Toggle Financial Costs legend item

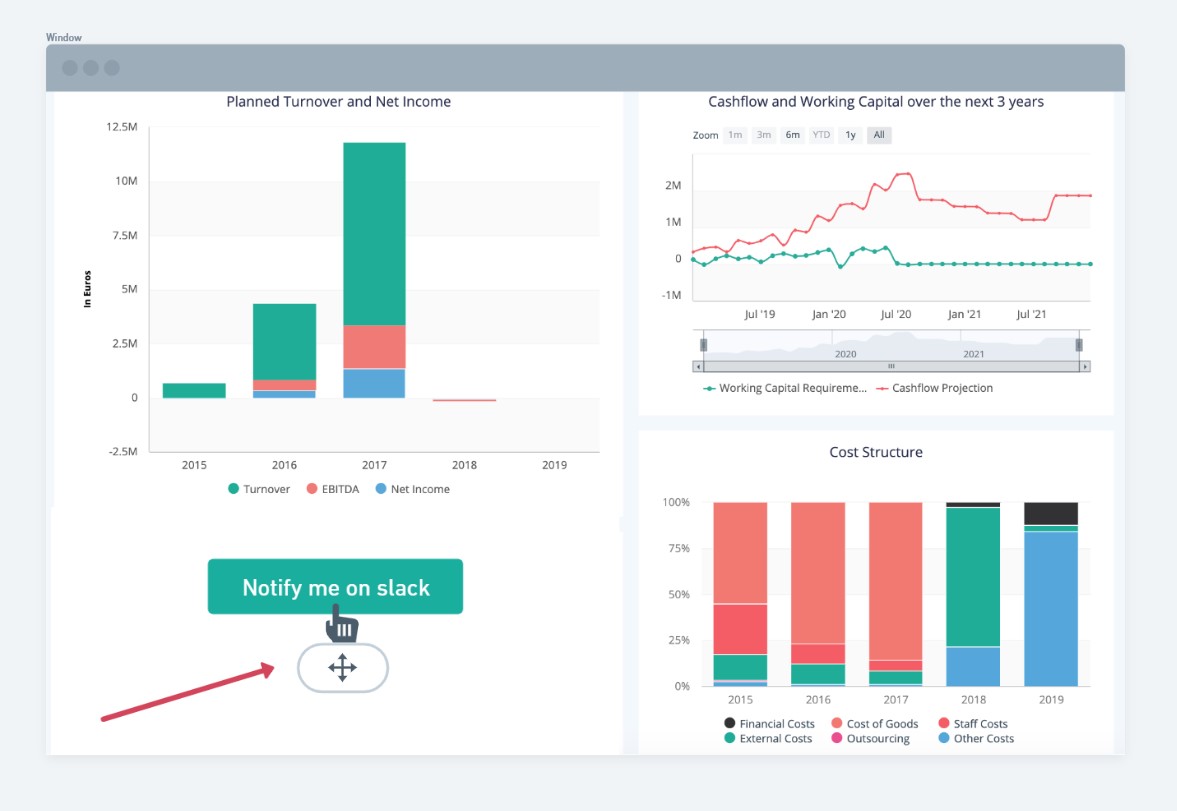(x=769, y=724)
